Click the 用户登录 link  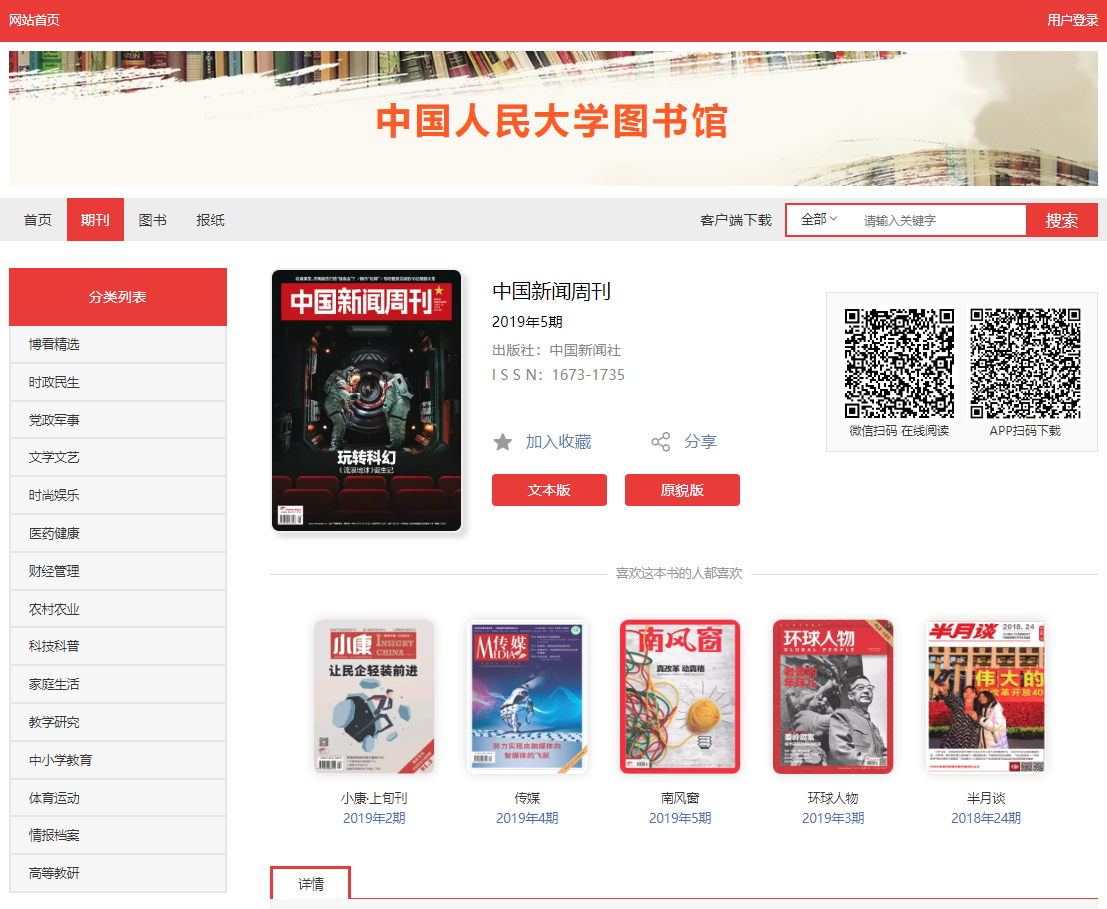pyautogui.click(x=1072, y=20)
